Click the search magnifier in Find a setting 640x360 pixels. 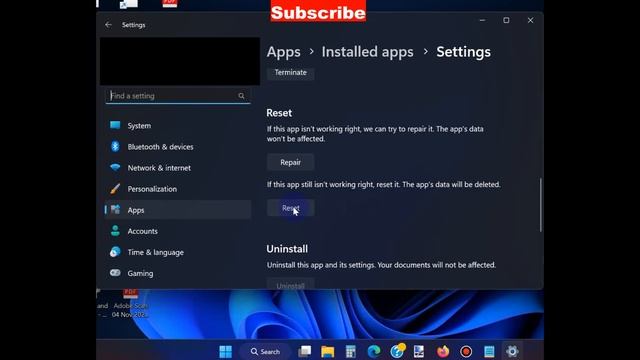(x=241, y=96)
